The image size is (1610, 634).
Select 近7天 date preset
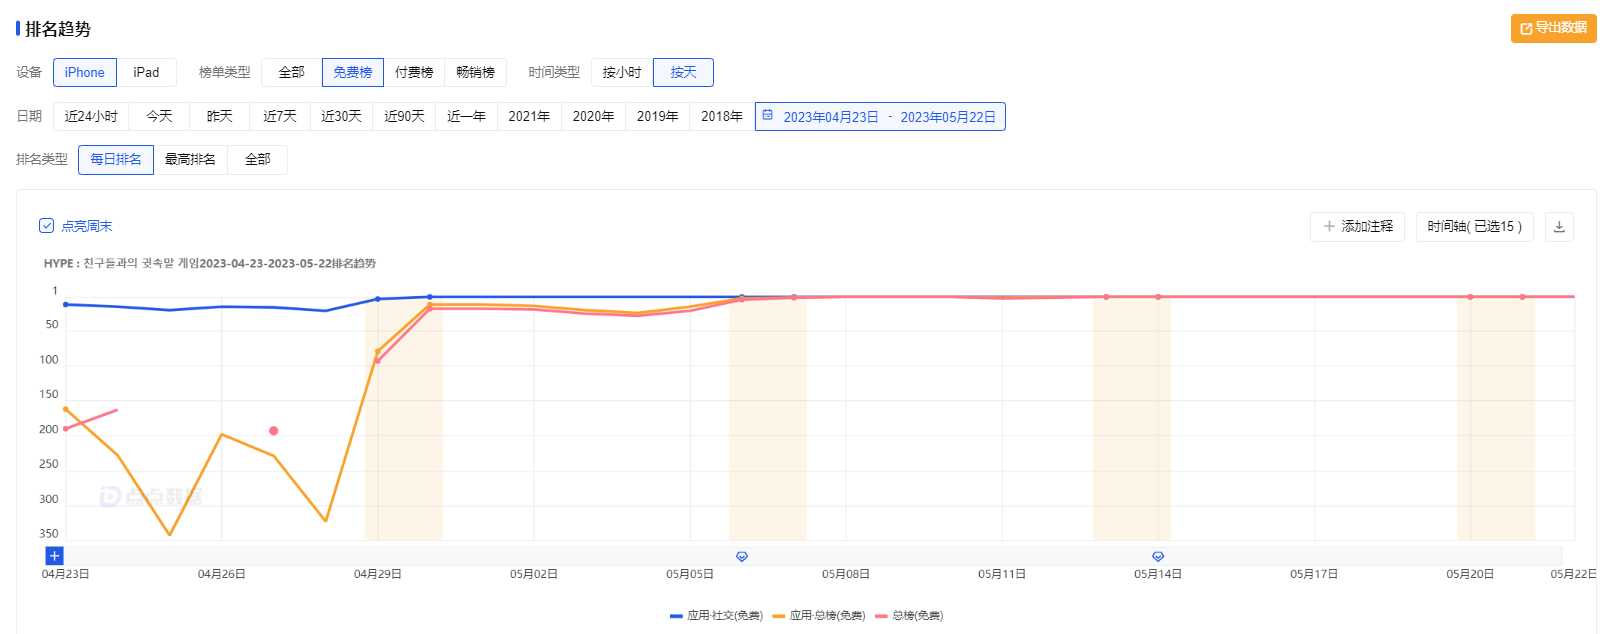tap(280, 117)
